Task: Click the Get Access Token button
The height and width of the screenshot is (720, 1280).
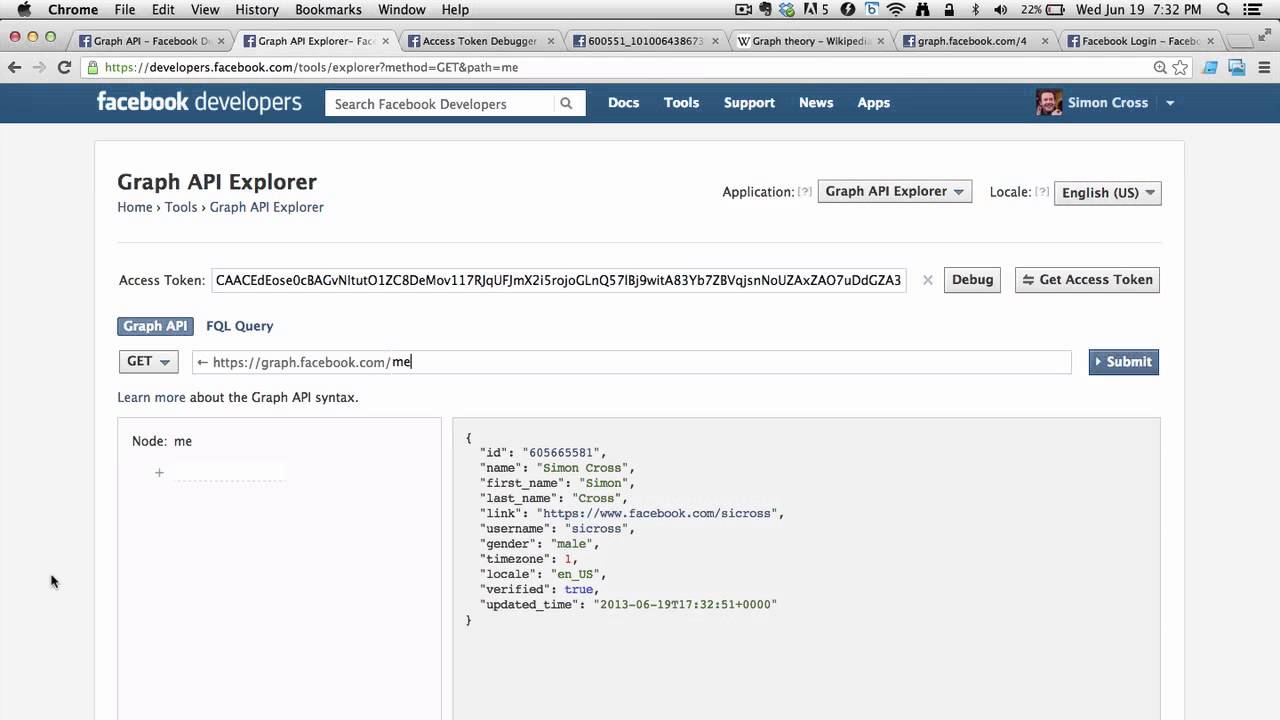Action: [1087, 280]
